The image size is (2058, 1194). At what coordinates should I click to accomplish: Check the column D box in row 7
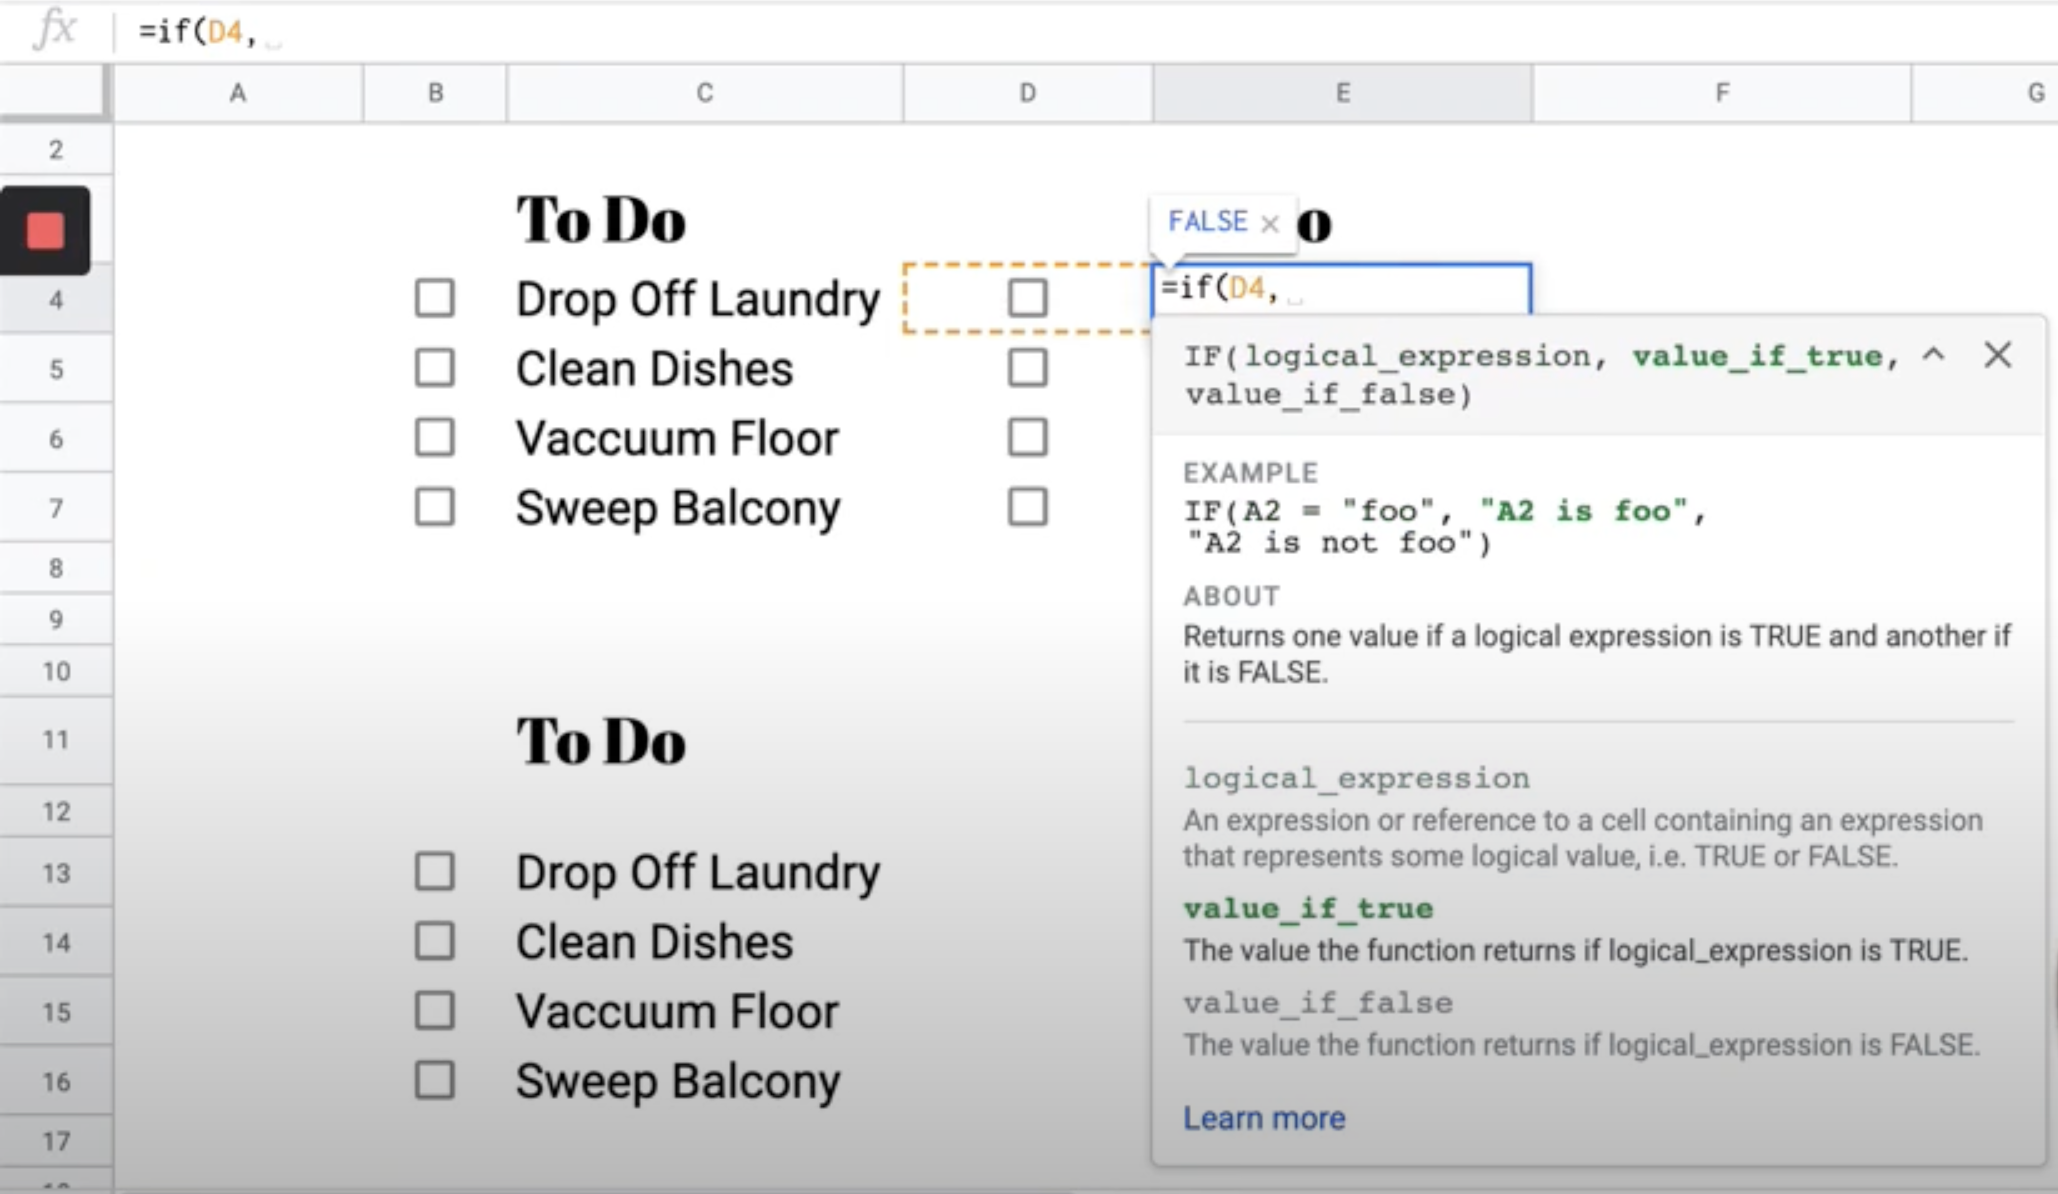coord(1027,507)
